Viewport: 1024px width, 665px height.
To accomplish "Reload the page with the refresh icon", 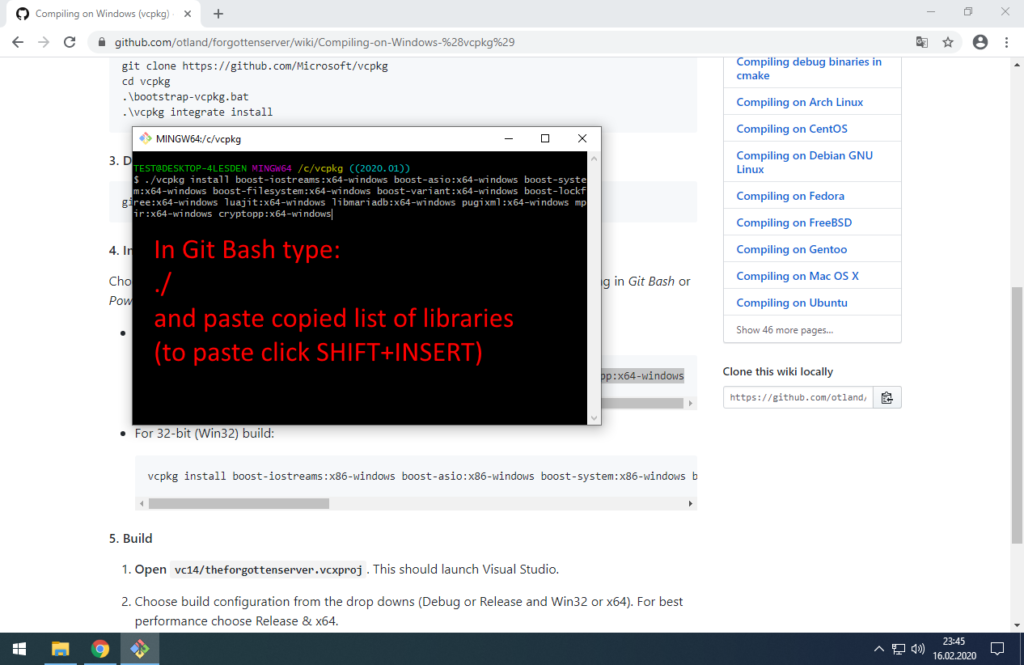I will click(x=69, y=42).
